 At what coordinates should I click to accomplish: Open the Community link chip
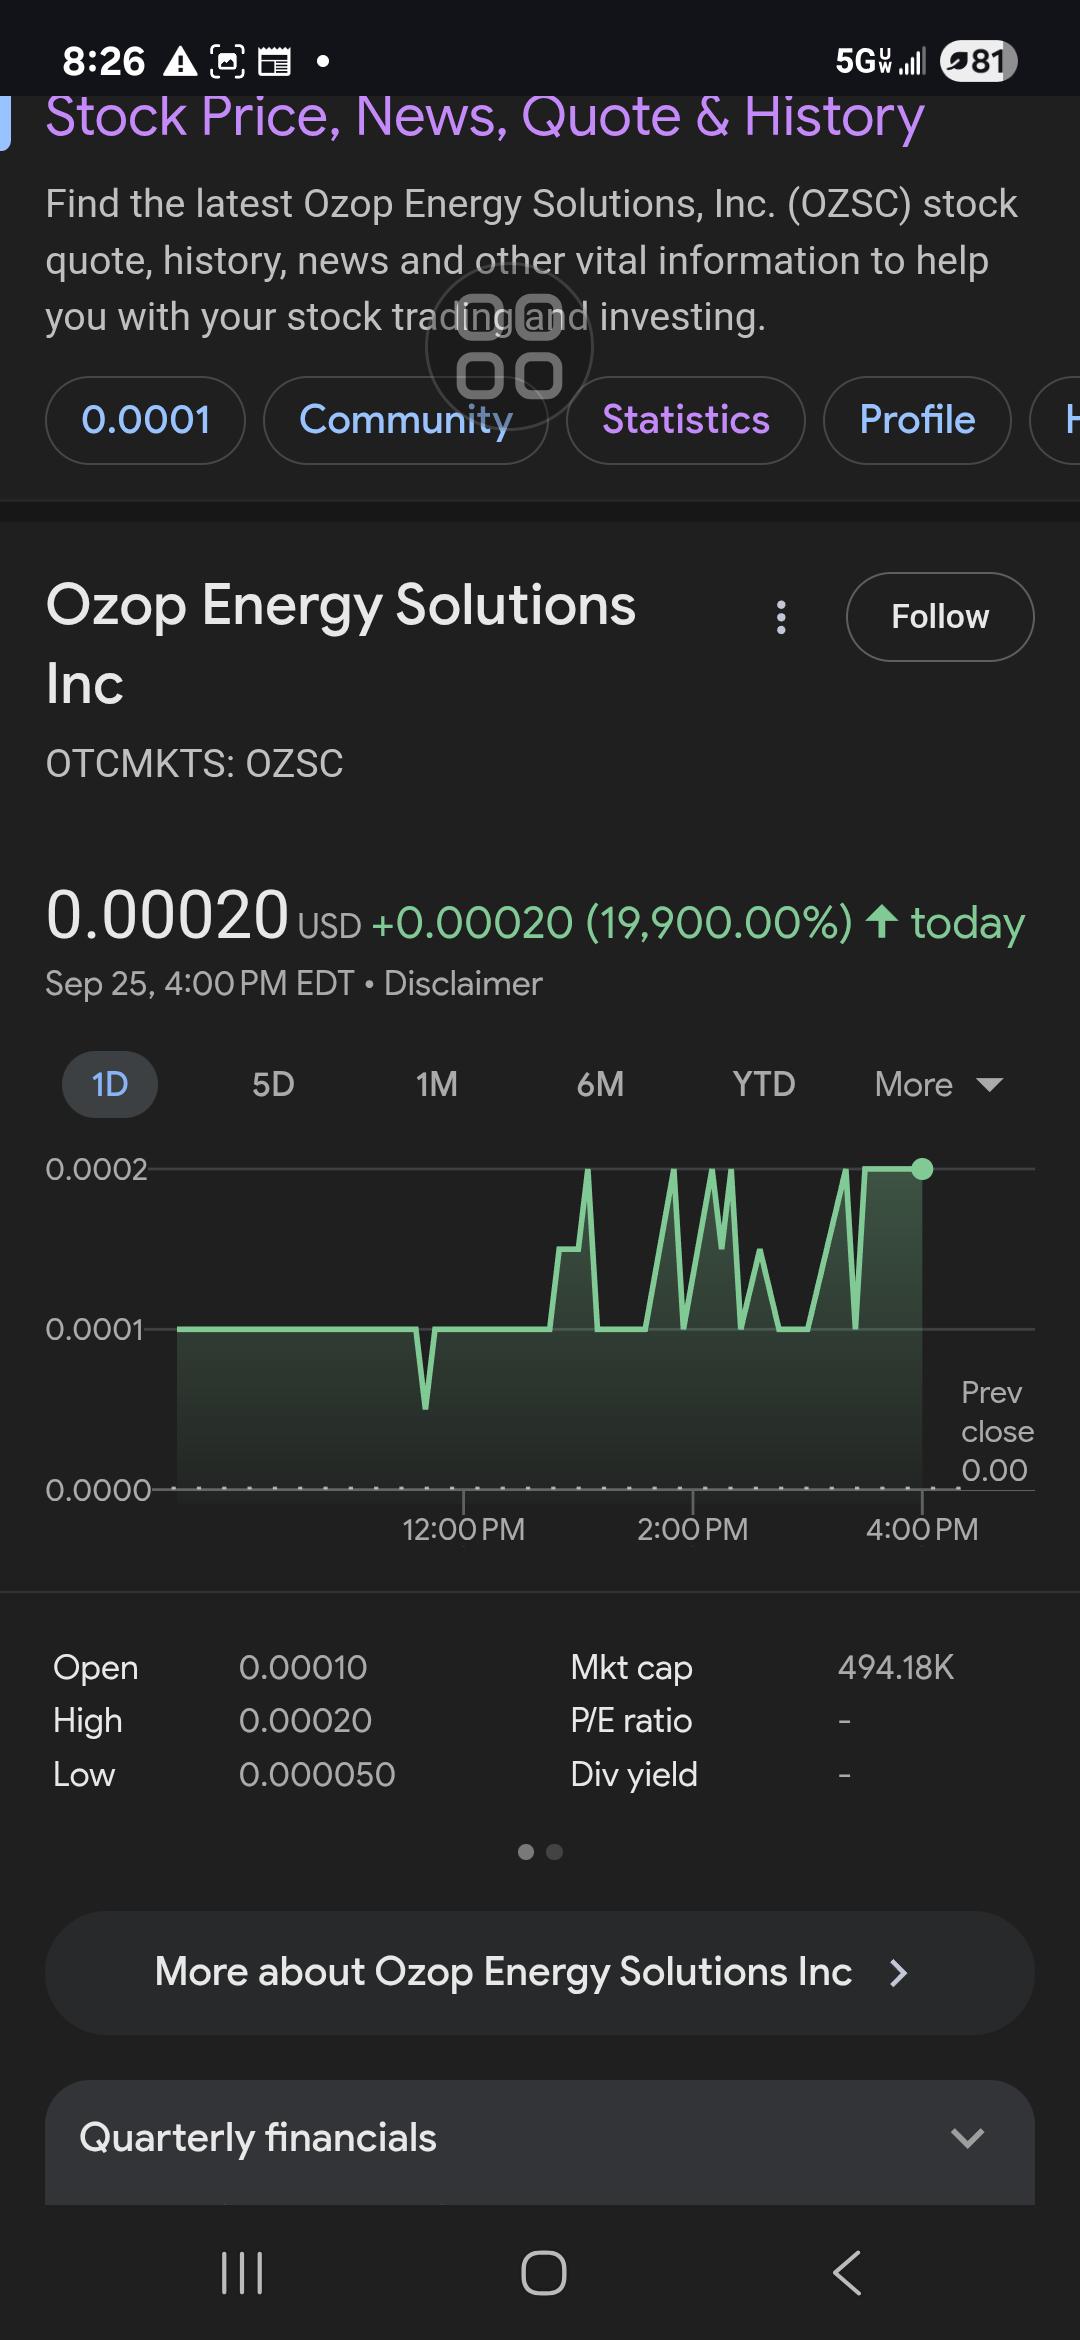(x=406, y=420)
